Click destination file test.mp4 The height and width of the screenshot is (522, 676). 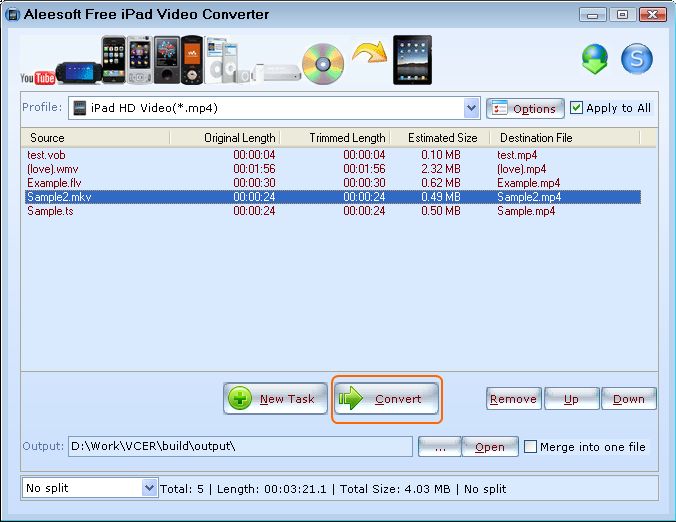pyautogui.click(x=517, y=155)
